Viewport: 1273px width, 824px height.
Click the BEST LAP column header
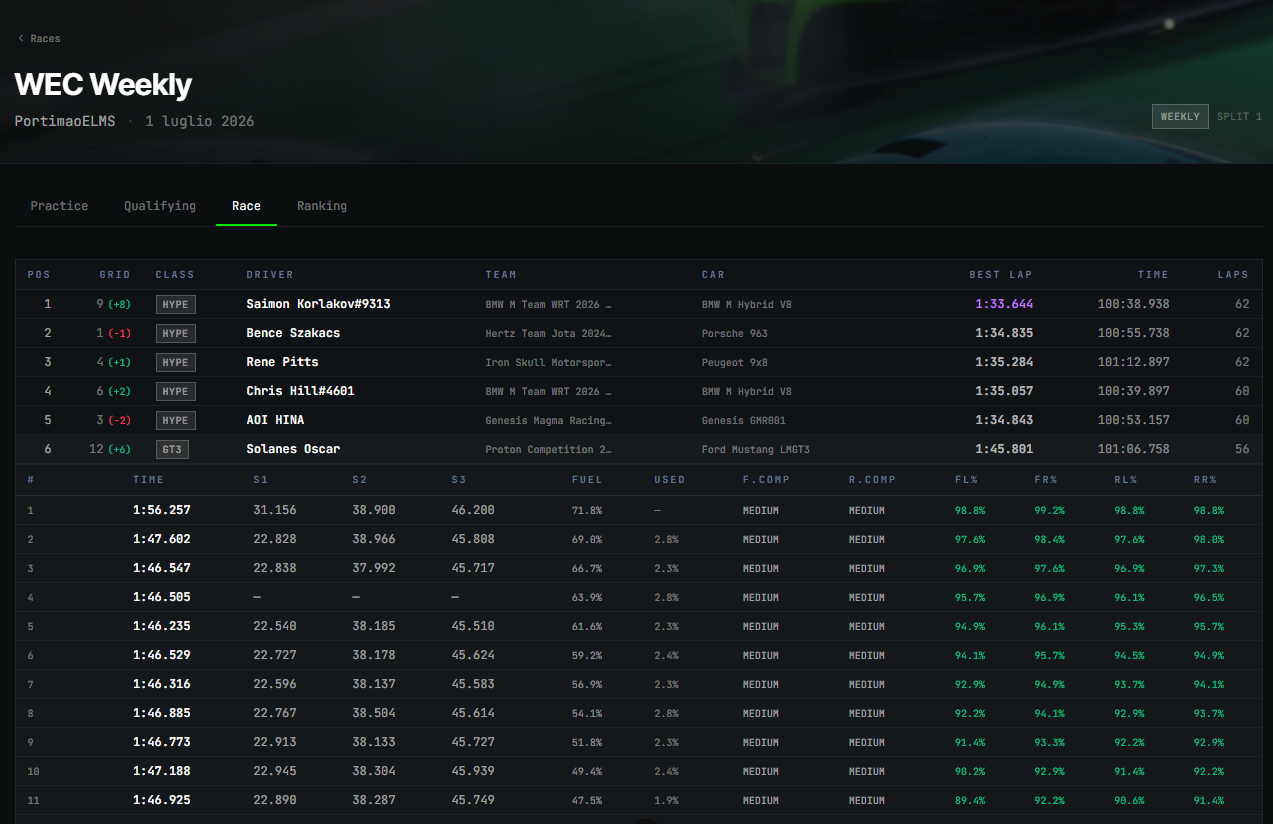[1001, 275]
